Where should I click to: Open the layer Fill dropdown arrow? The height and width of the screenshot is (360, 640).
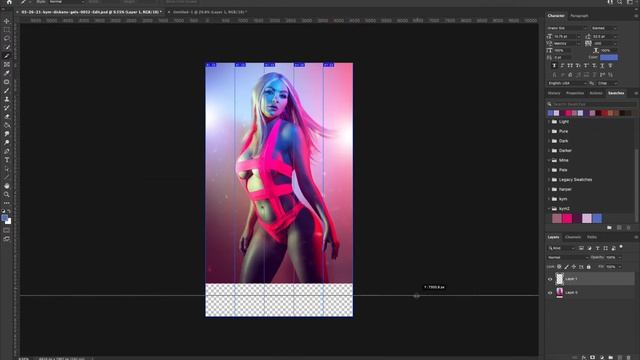click(x=620, y=267)
